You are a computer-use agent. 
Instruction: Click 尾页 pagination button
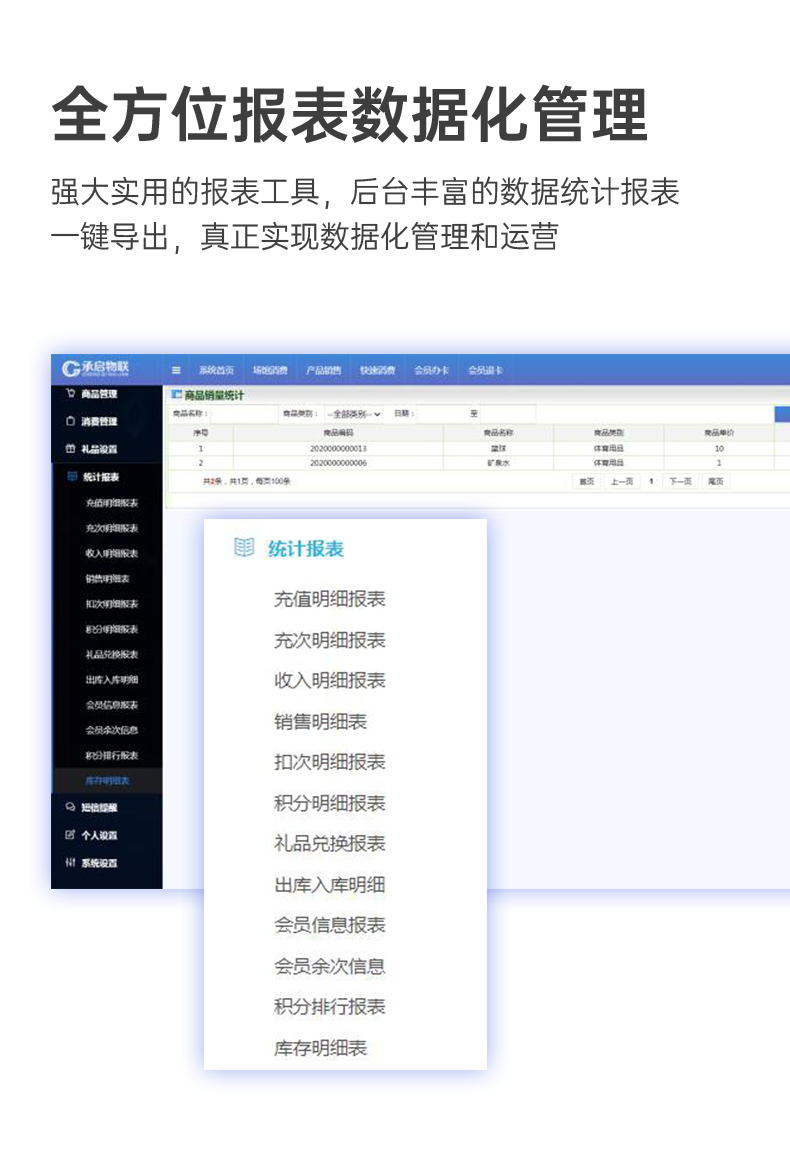[x=716, y=482]
